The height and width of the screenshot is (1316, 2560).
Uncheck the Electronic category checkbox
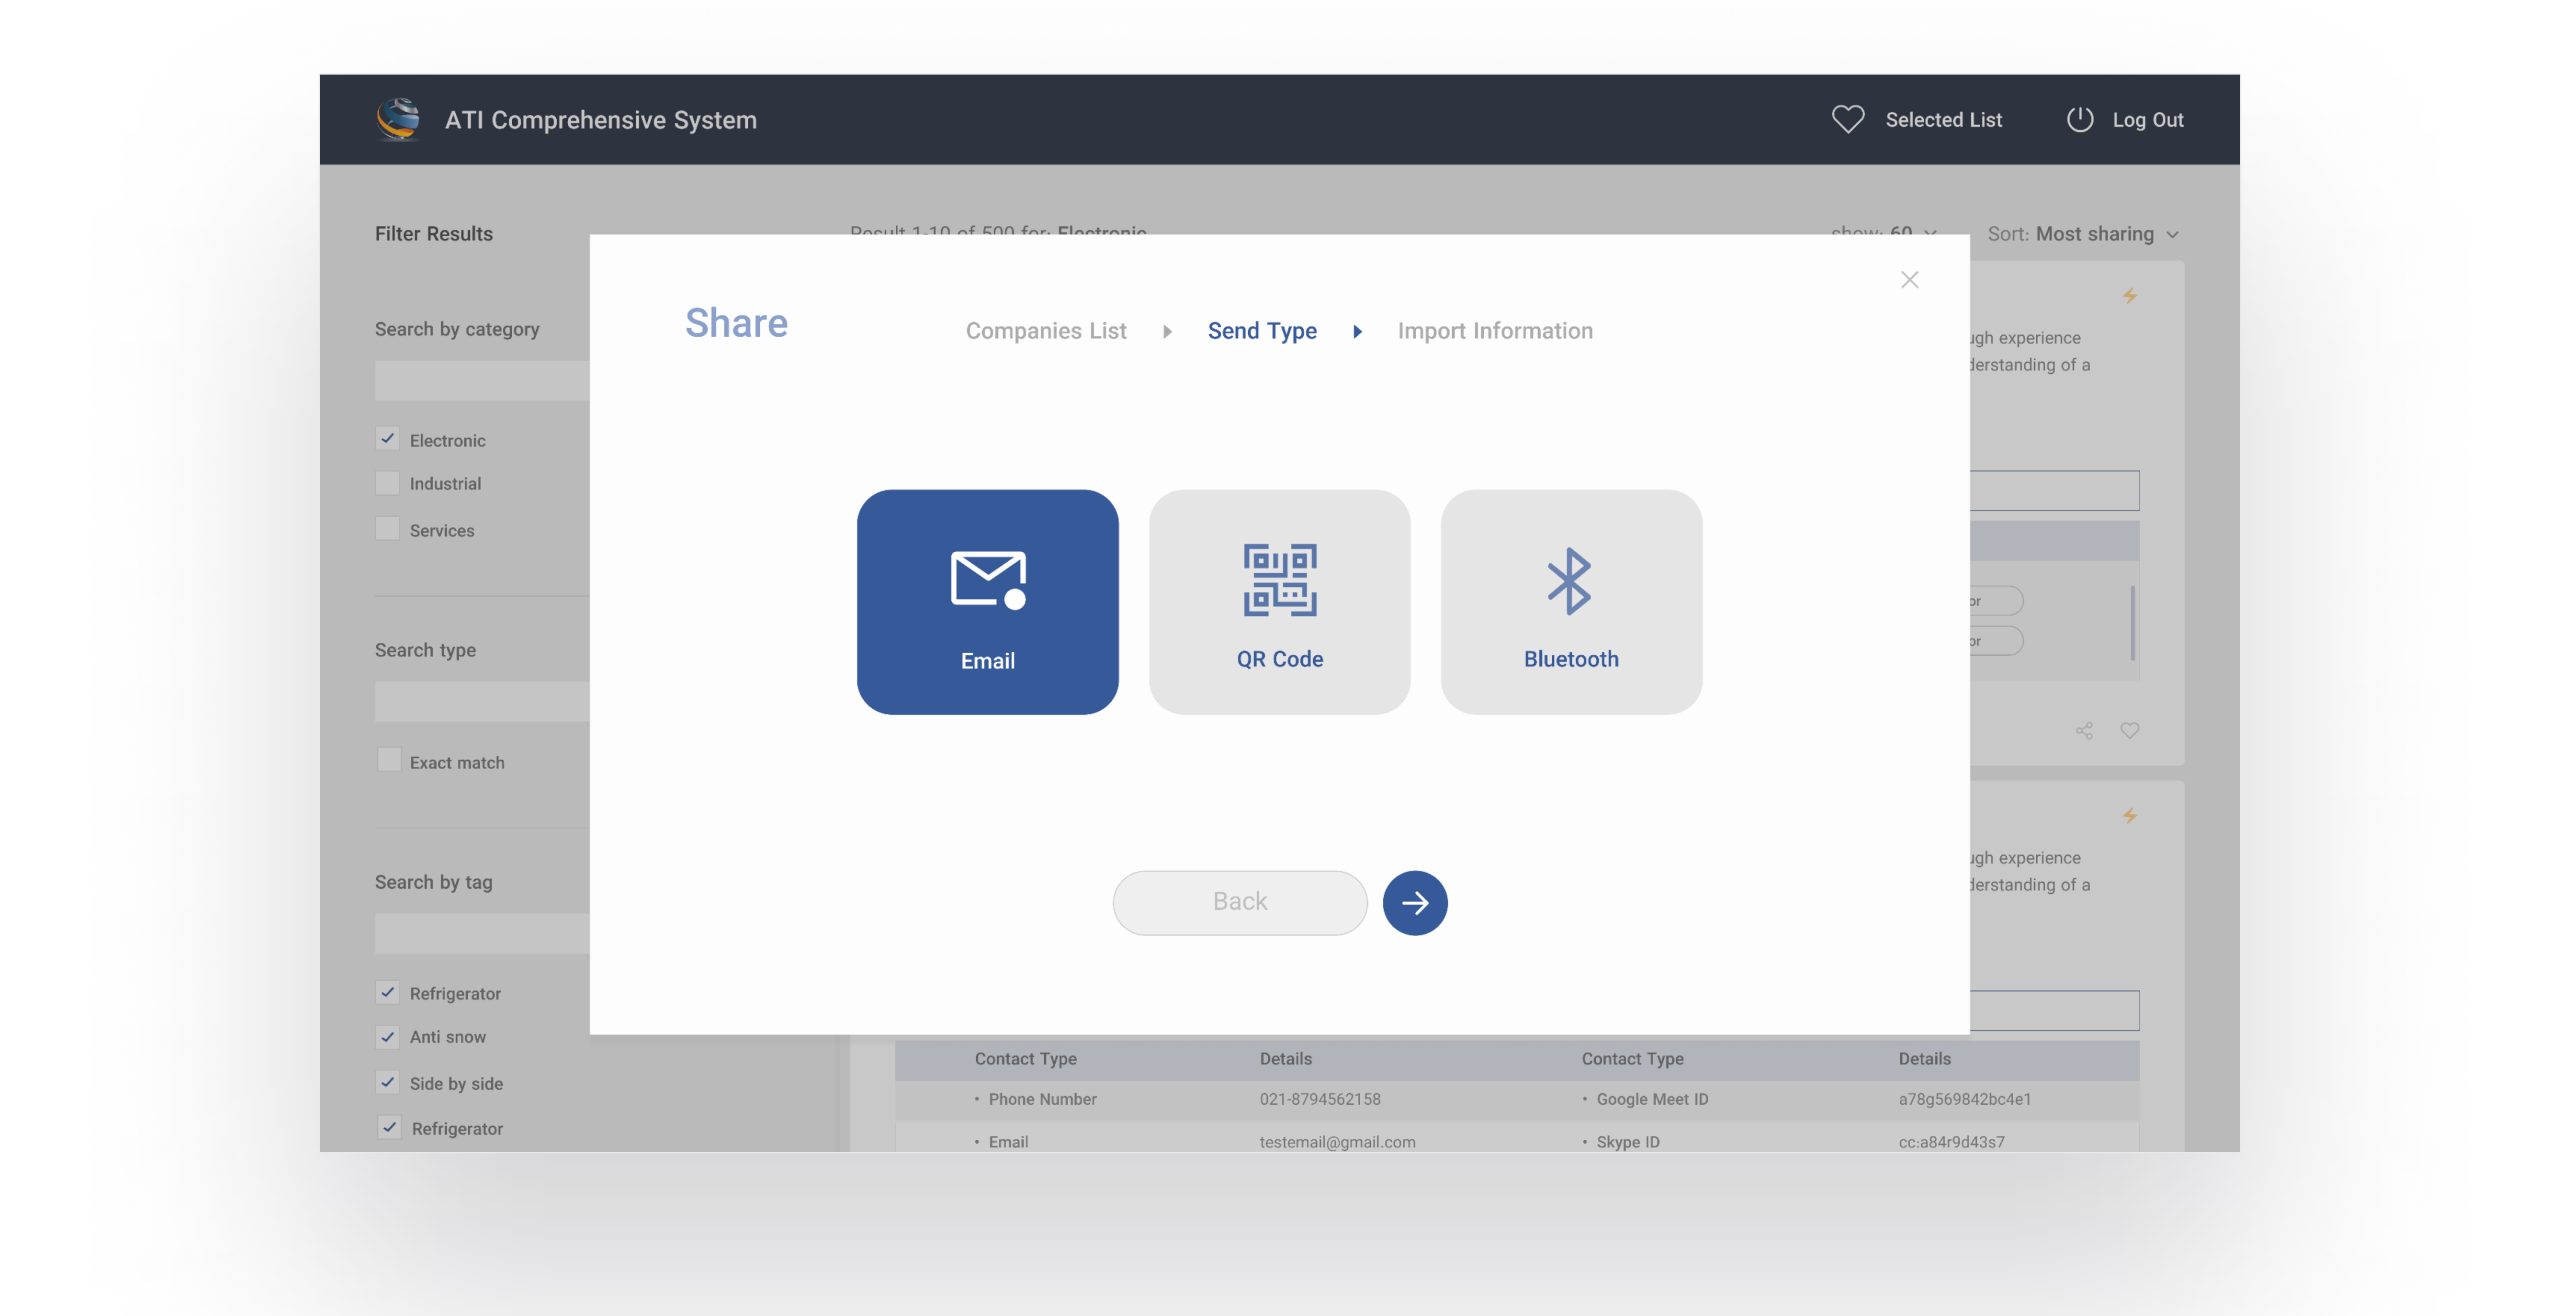click(388, 439)
